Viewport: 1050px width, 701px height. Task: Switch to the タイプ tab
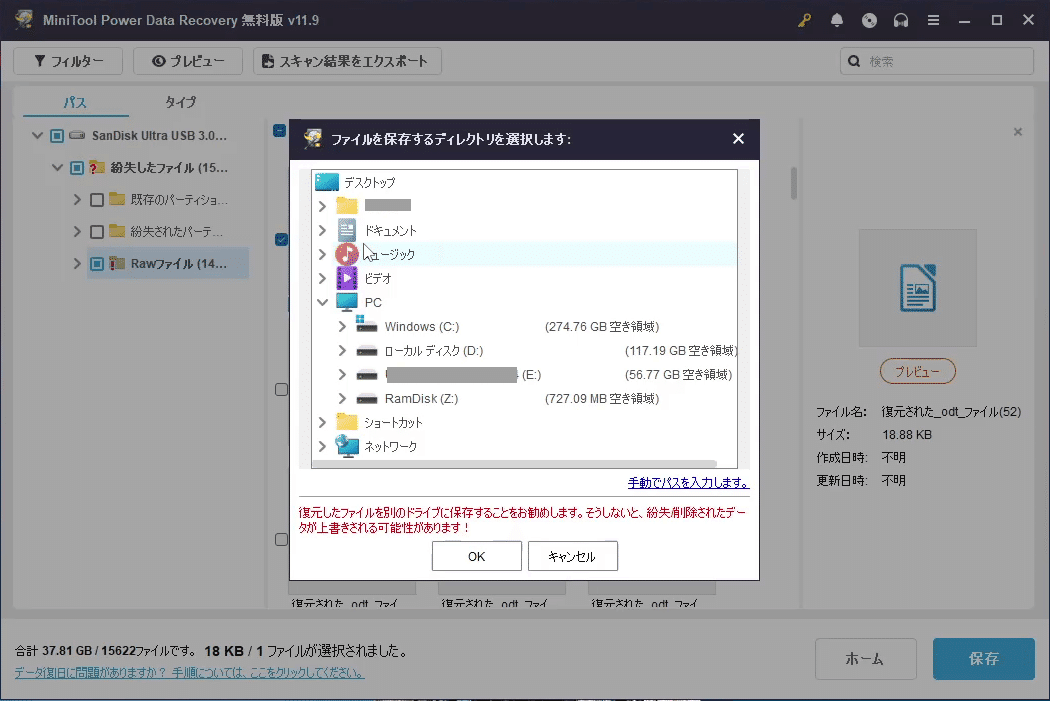[x=180, y=102]
